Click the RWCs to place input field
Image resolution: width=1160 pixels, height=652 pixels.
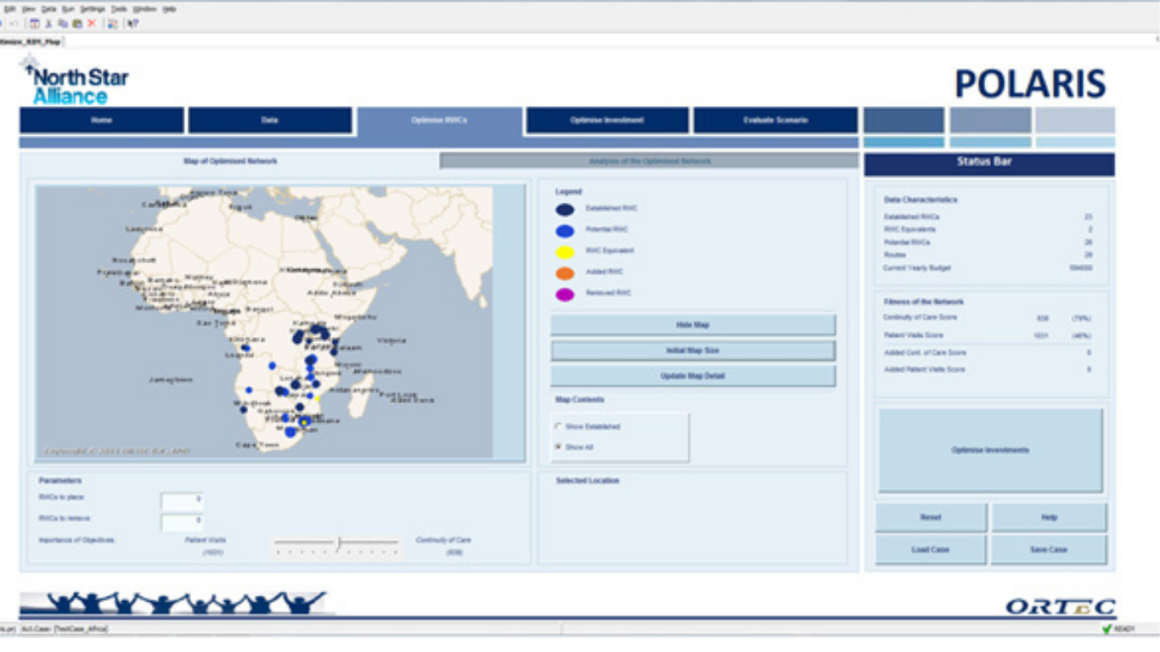[182, 500]
